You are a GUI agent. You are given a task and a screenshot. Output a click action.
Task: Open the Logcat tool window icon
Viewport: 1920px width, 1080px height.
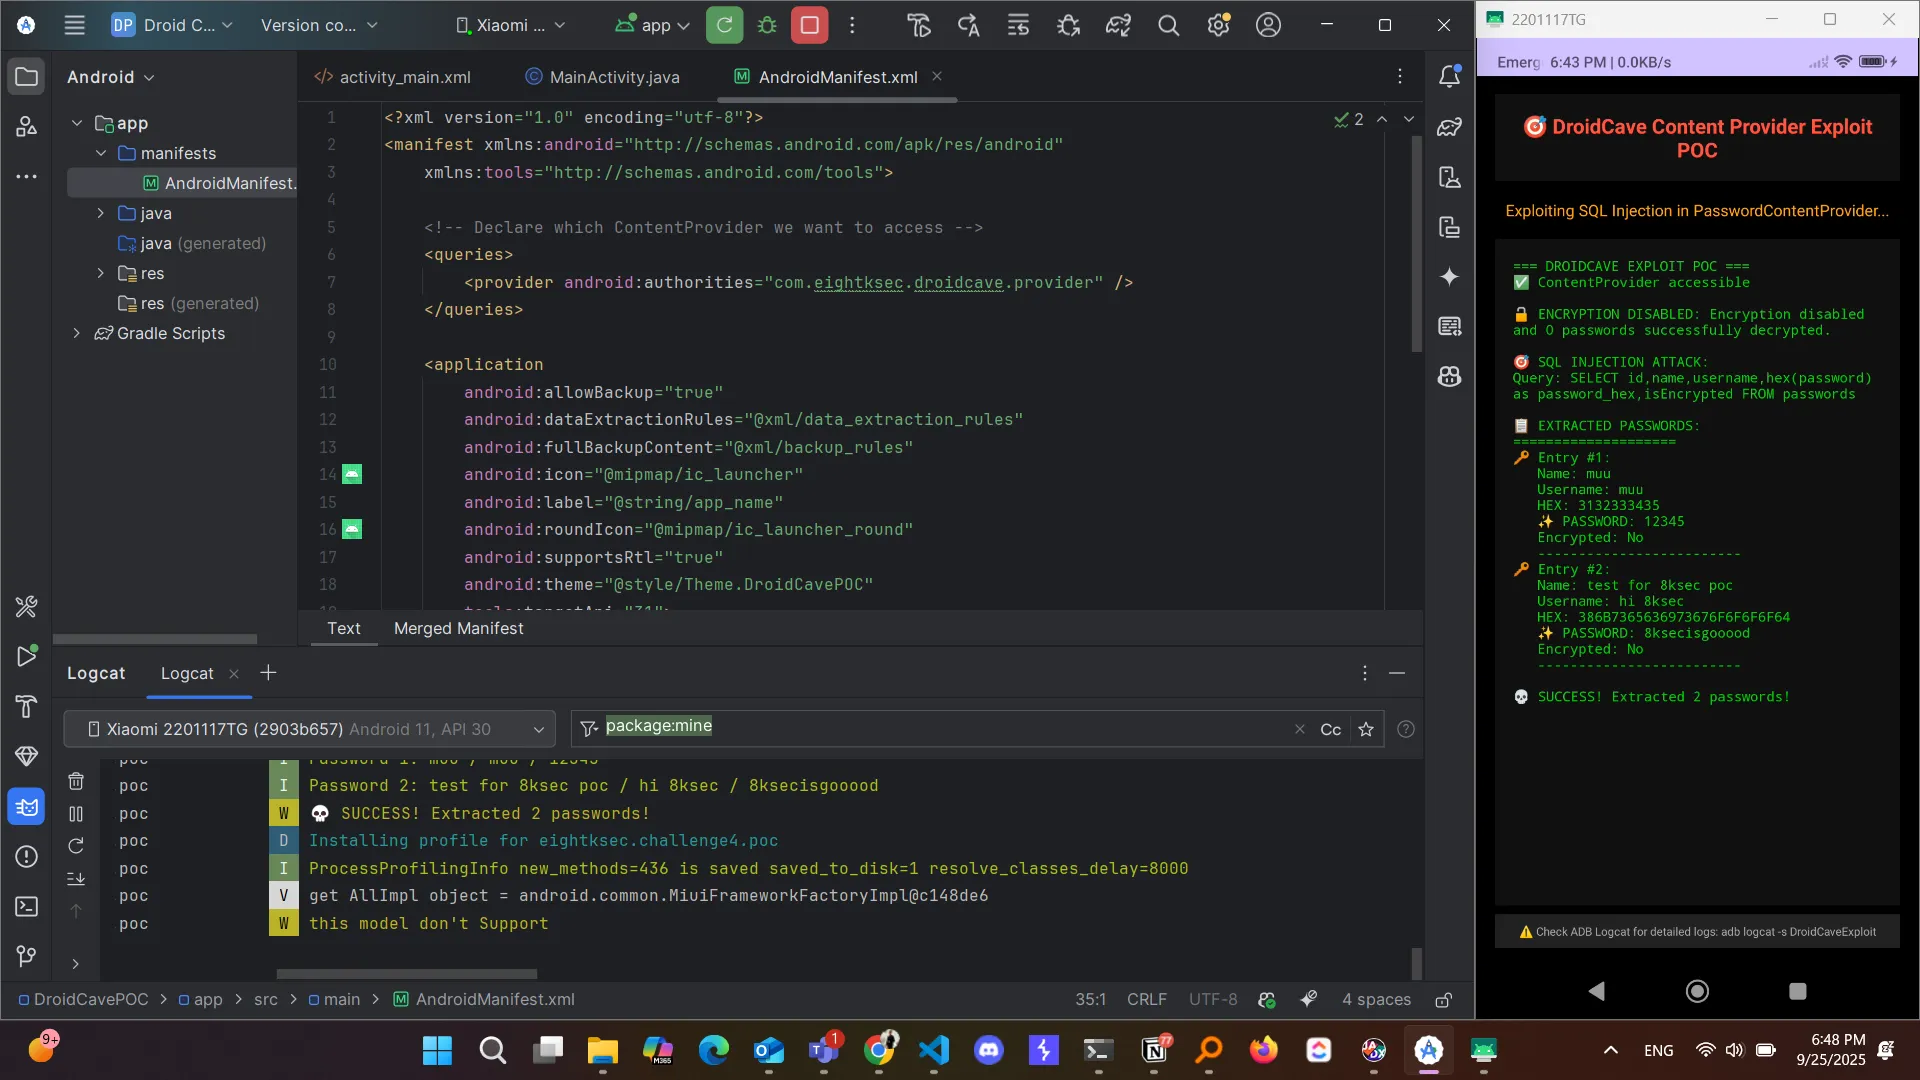point(27,807)
